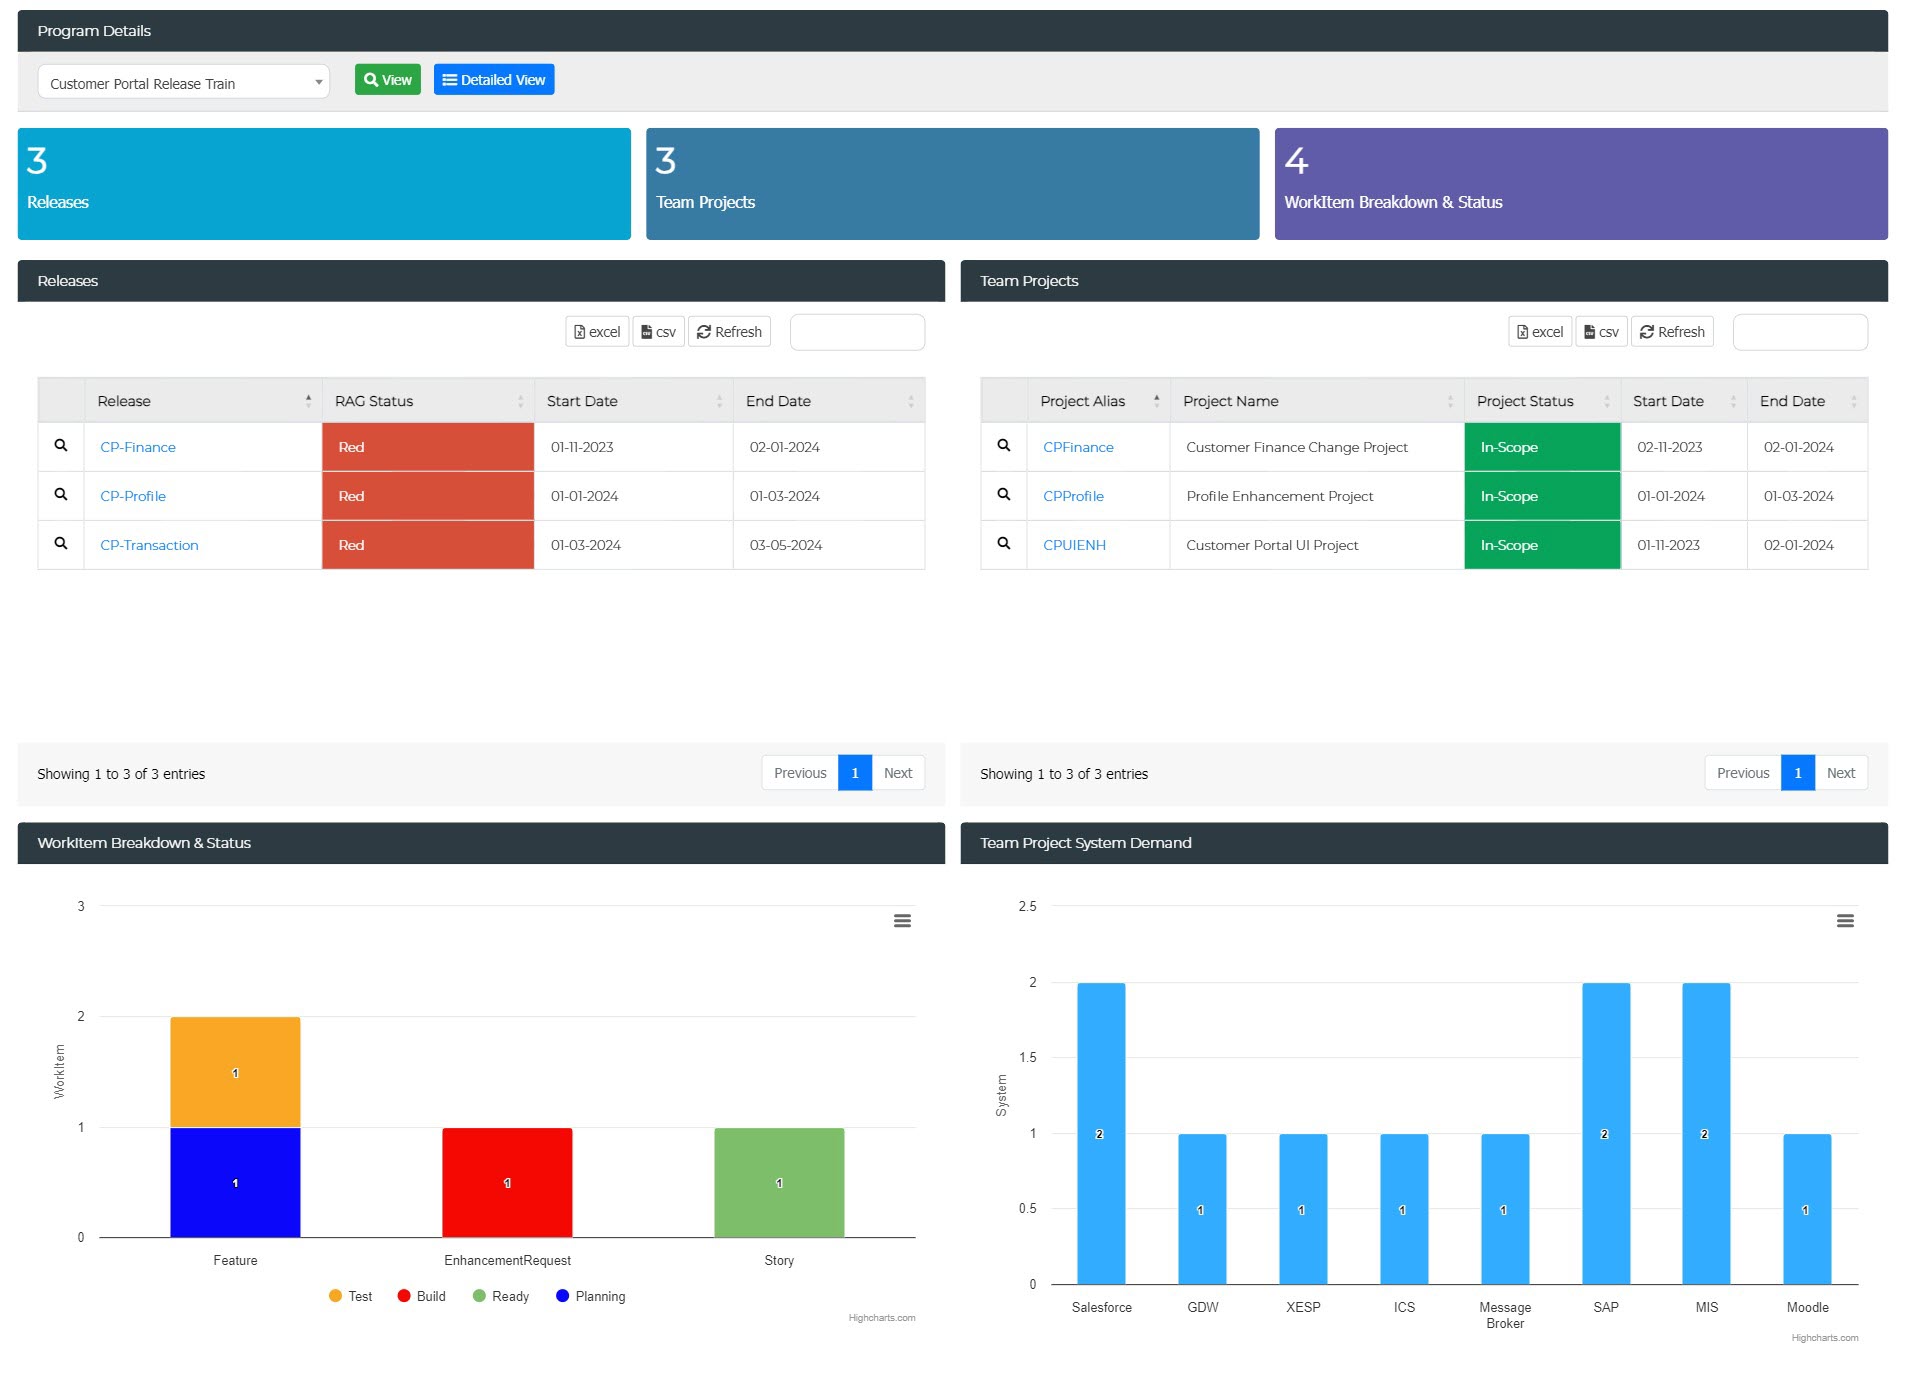1906x1392 pixels.
Task: Toggle the Test series in chart legend
Action: click(350, 1296)
